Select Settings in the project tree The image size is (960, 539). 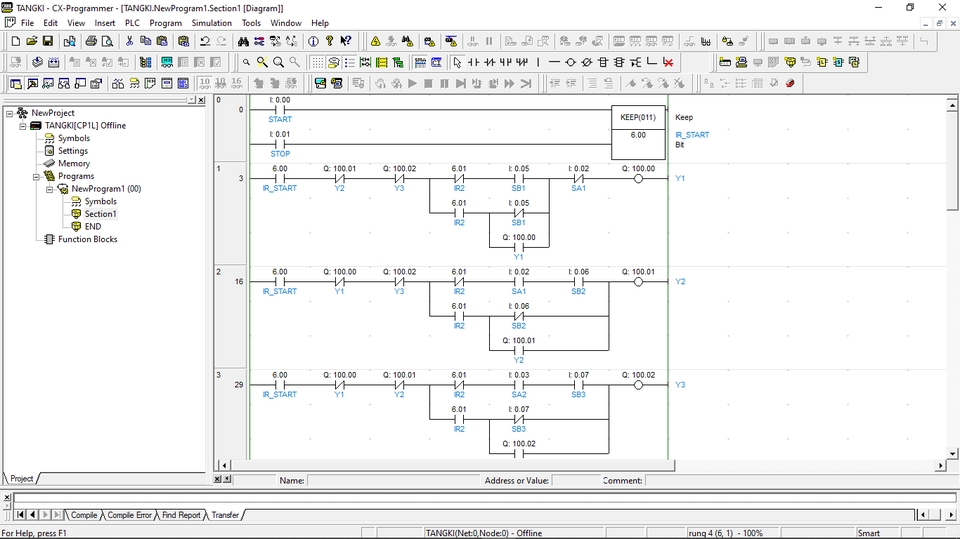73,151
